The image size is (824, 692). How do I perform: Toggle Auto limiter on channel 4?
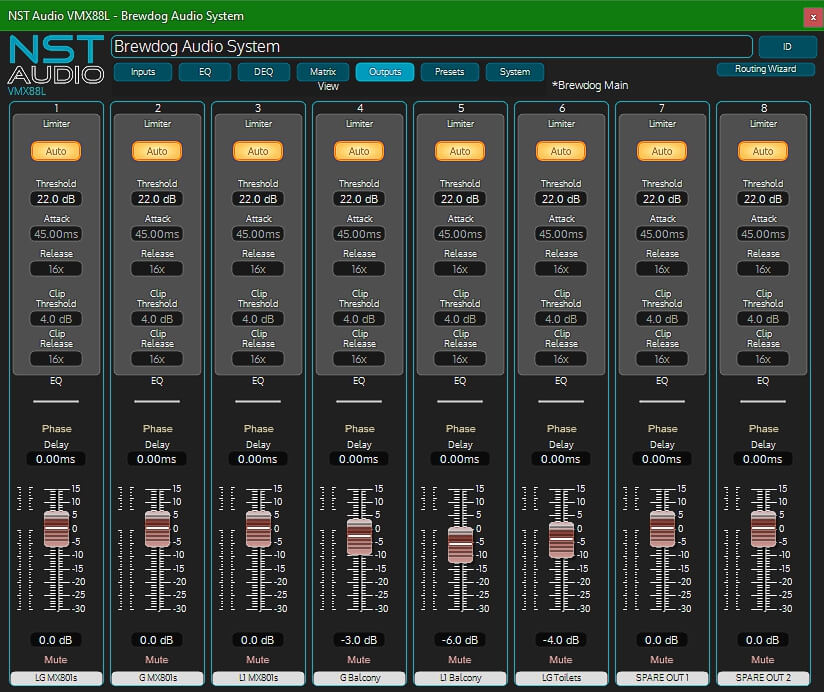(359, 151)
